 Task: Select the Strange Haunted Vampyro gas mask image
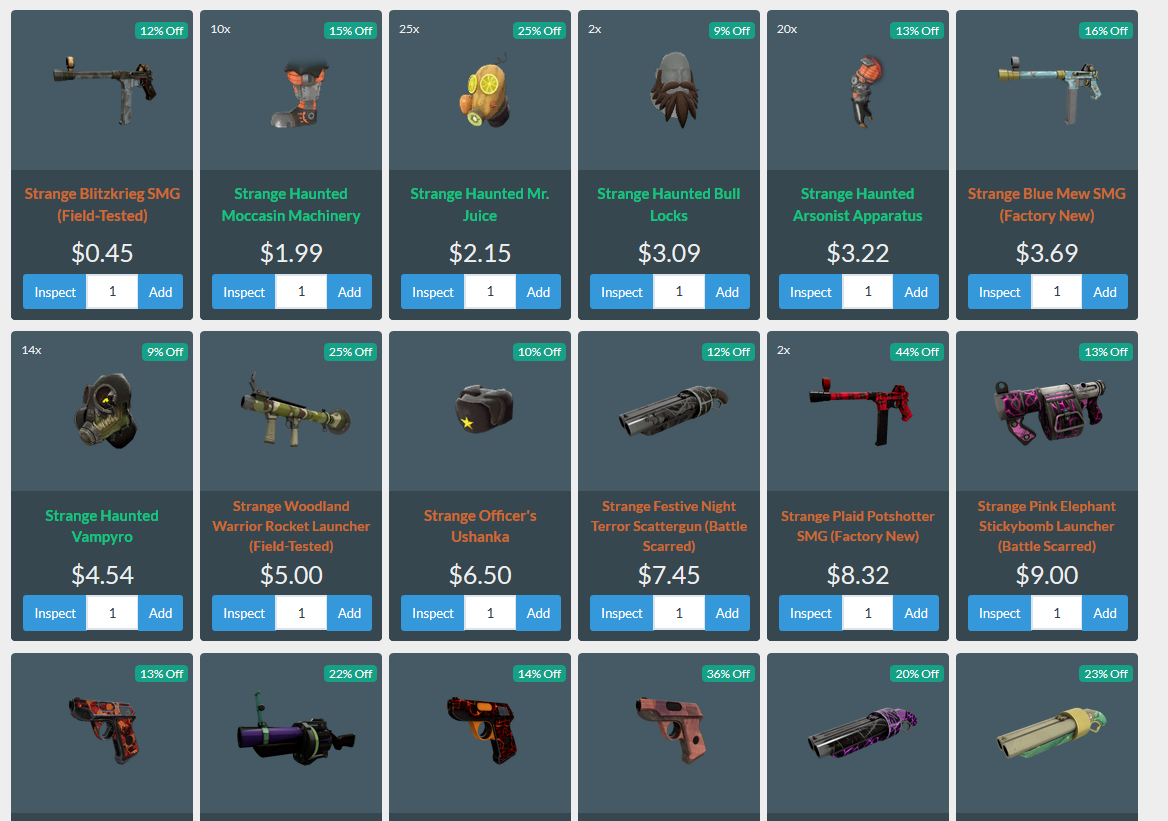click(x=106, y=410)
